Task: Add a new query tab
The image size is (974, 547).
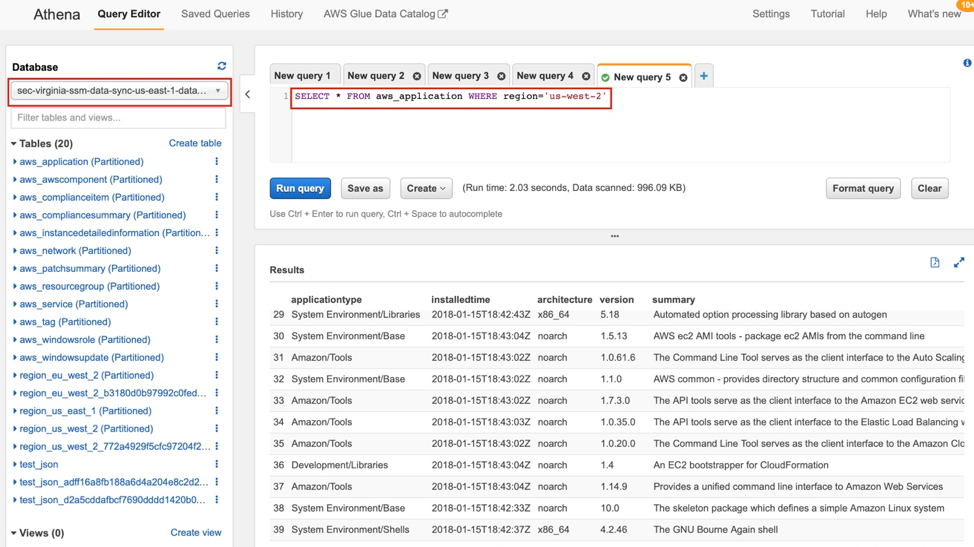Action: coord(704,76)
